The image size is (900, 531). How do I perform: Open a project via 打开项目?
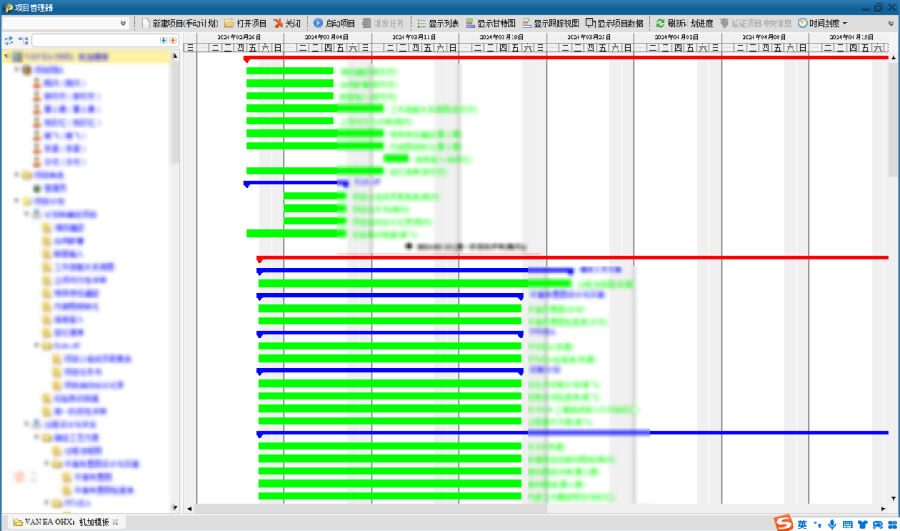click(x=245, y=23)
